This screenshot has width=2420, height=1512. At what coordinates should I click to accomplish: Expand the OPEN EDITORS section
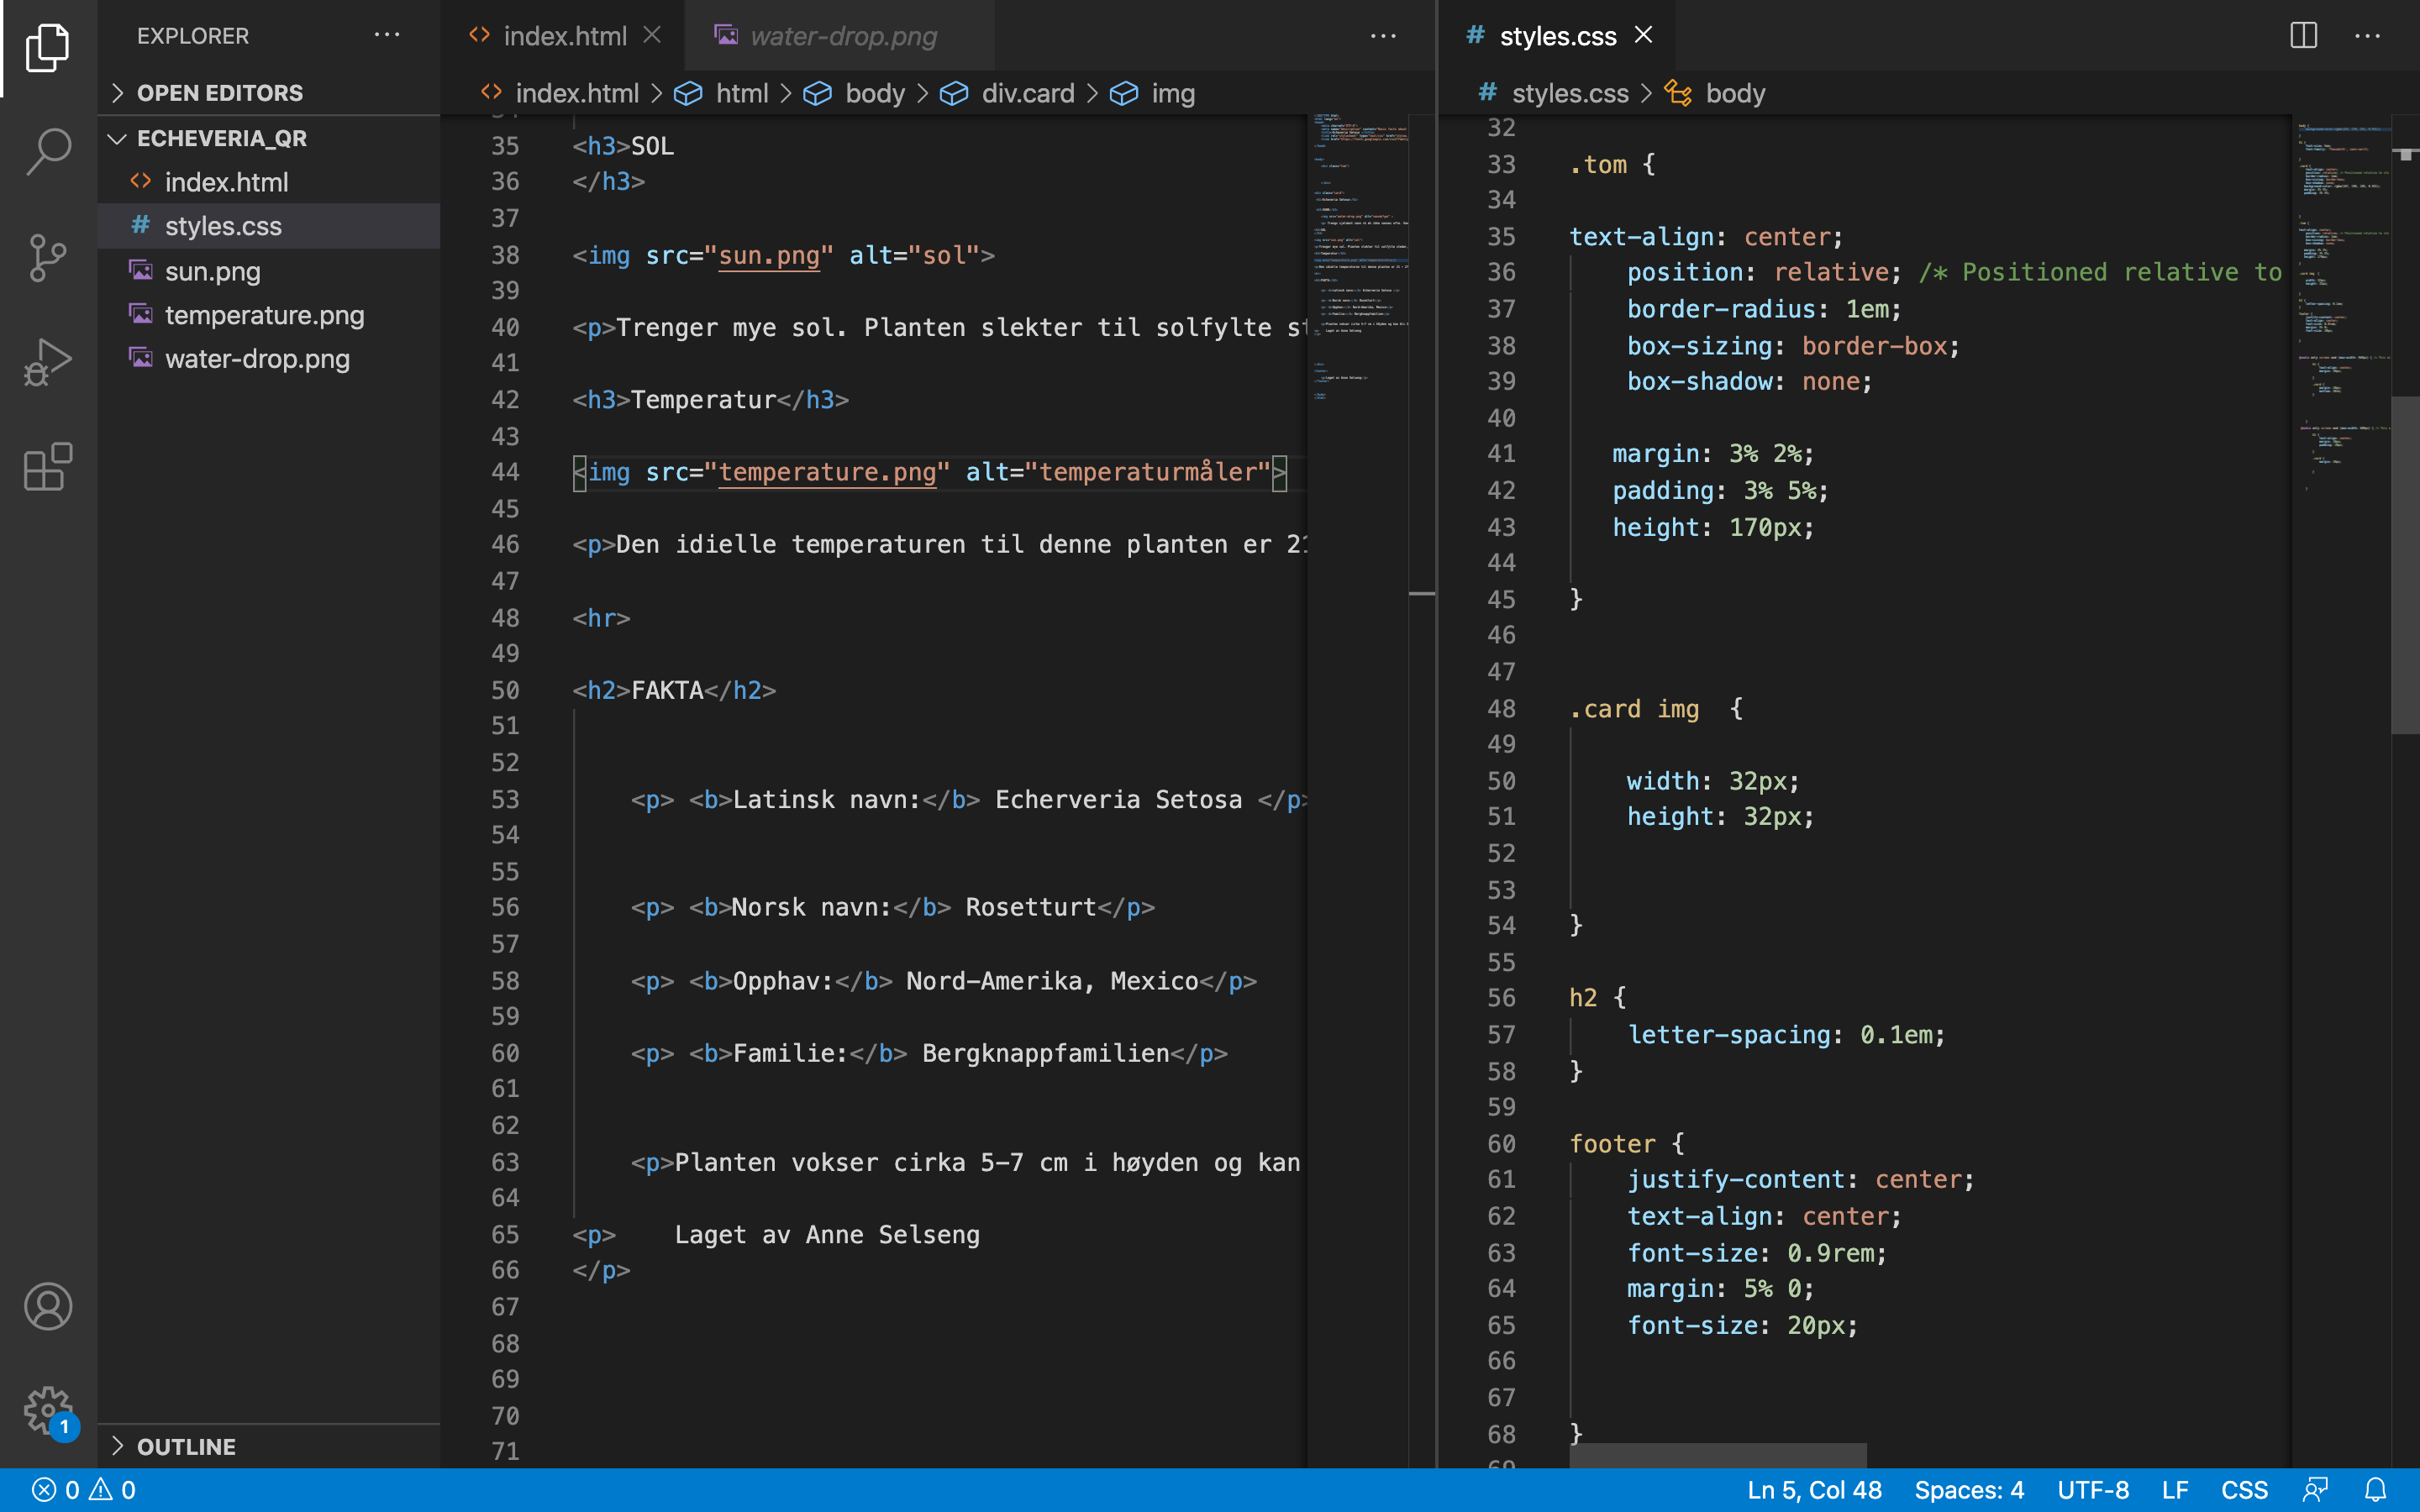[219, 93]
